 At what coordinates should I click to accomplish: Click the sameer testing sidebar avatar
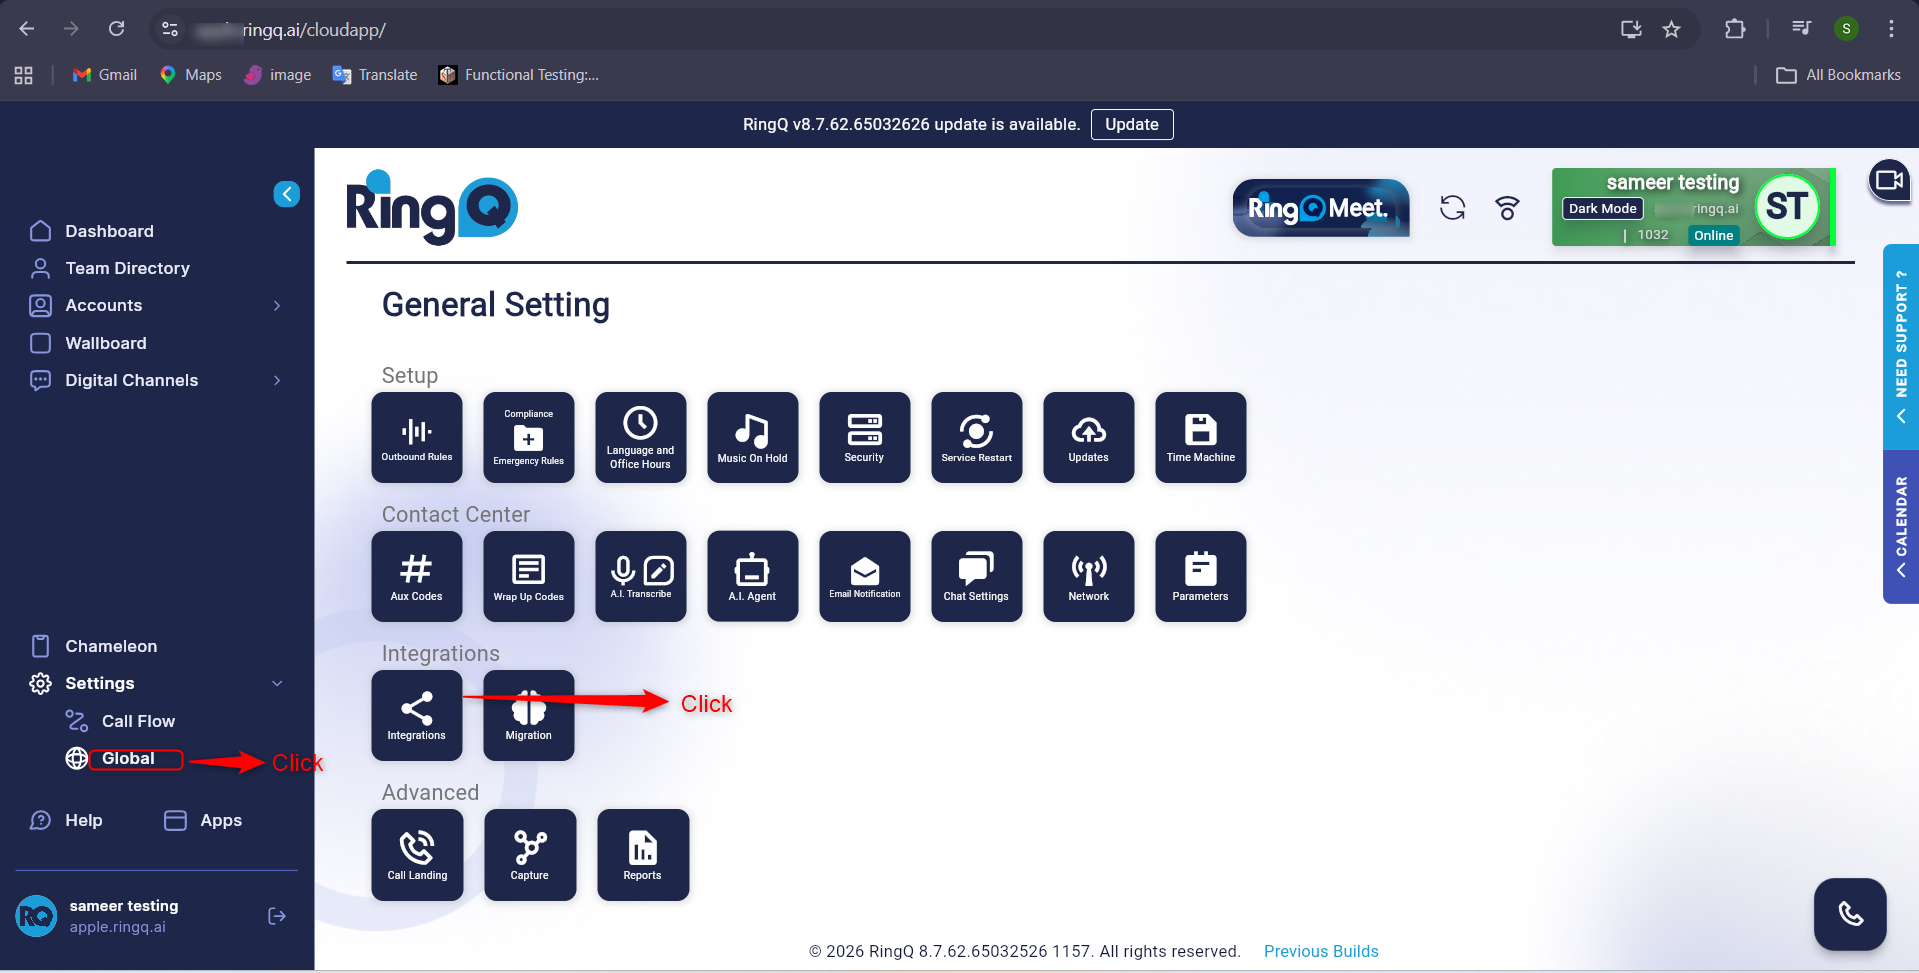(37, 916)
